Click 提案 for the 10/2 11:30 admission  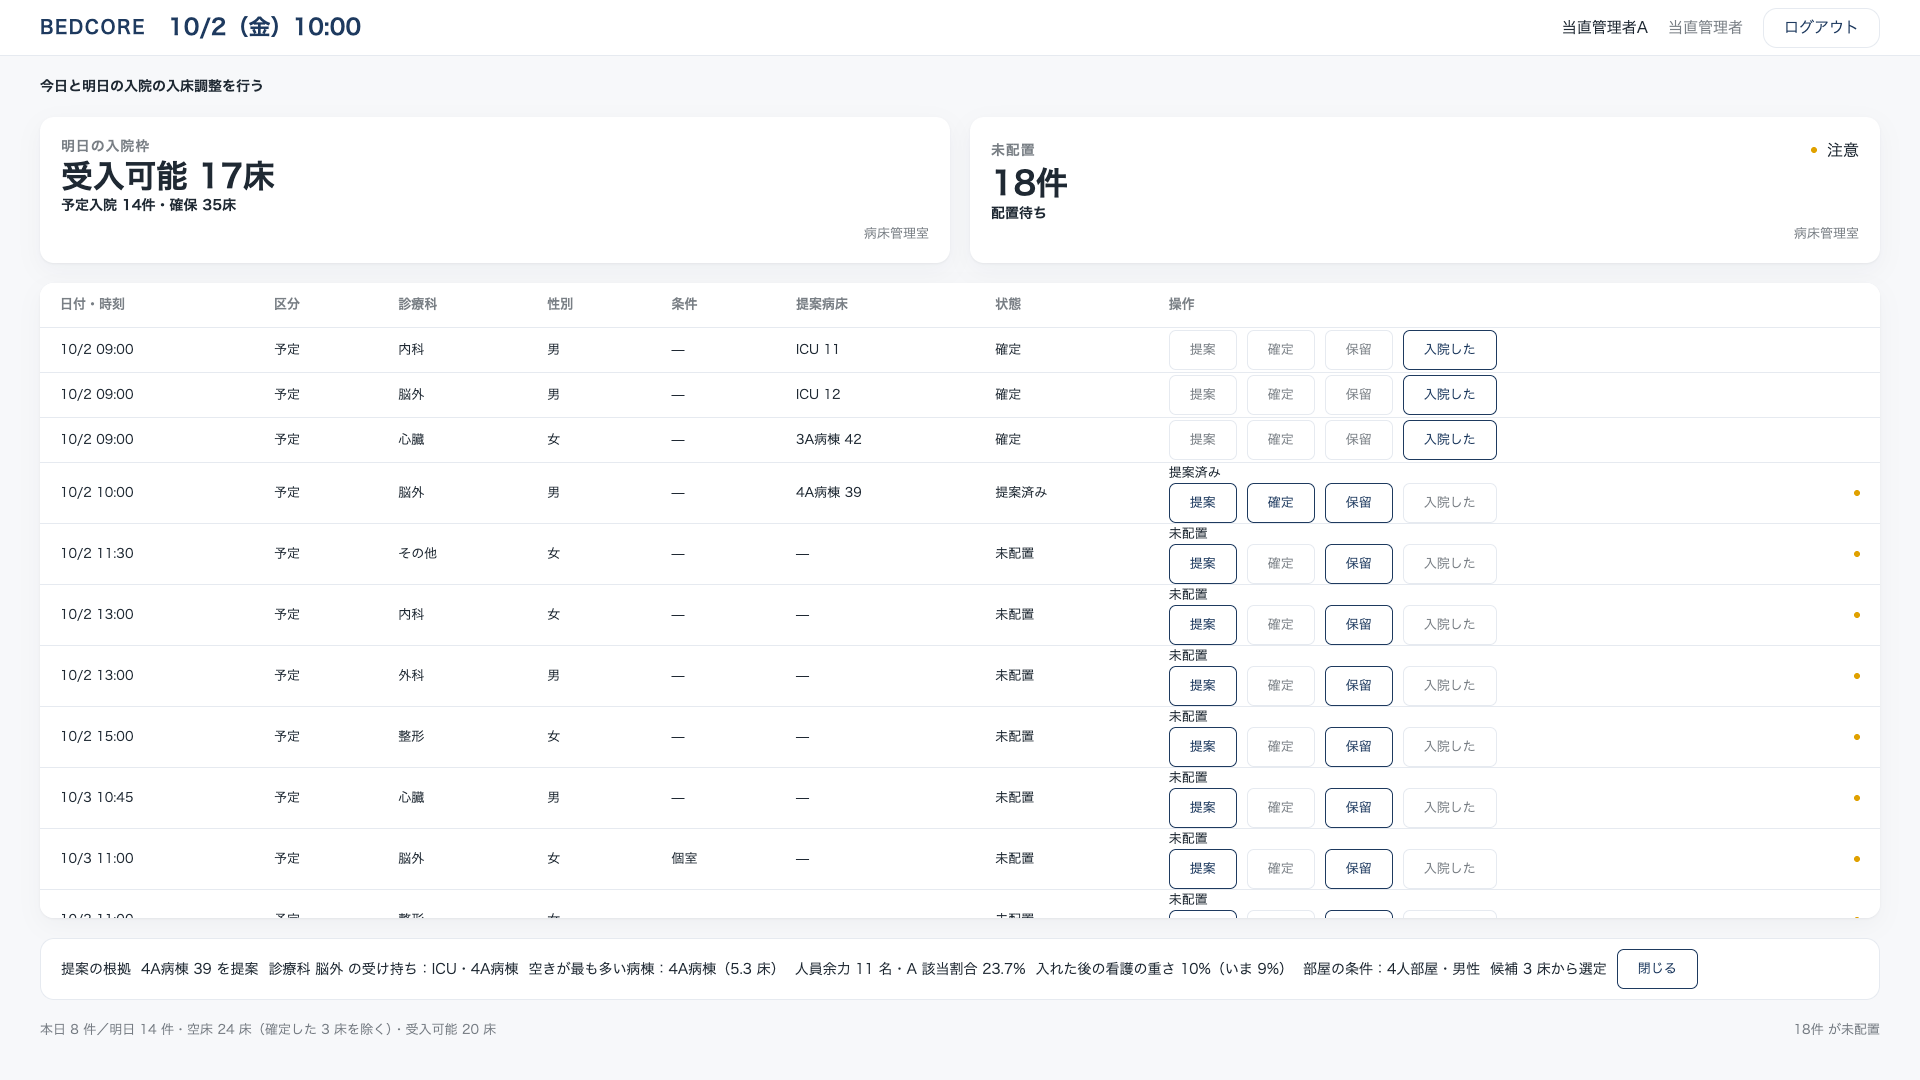click(1202, 564)
